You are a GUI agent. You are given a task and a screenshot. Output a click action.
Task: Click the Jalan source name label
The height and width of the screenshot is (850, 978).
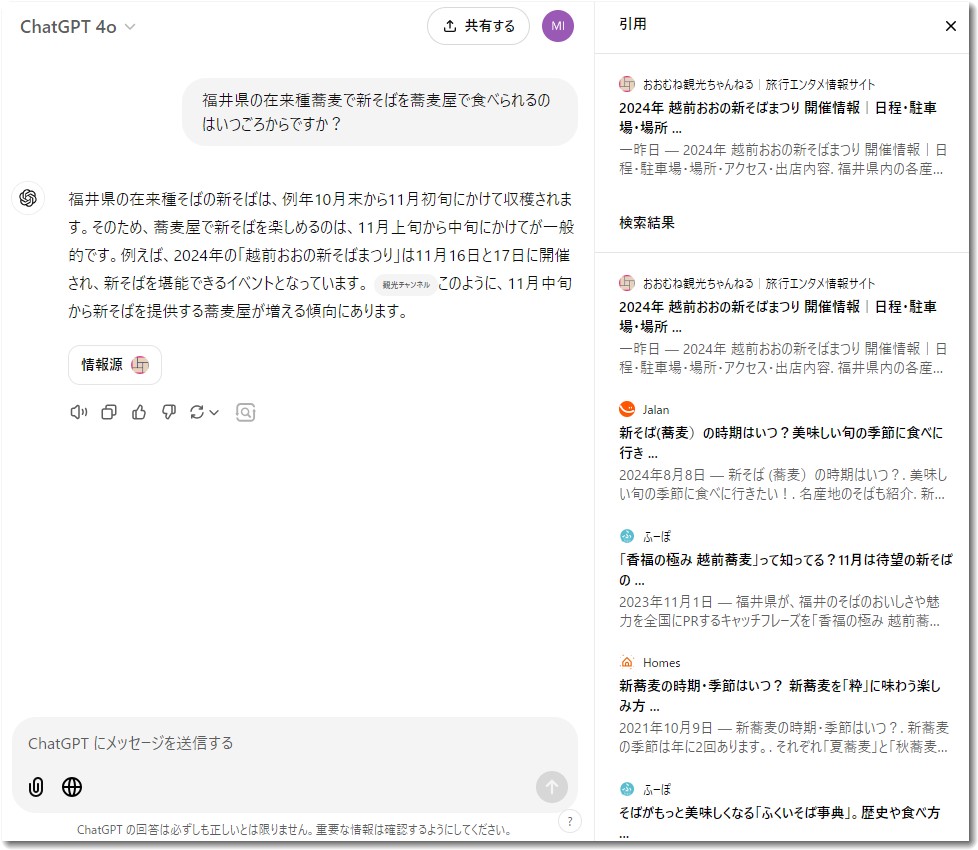(x=656, y=410)
